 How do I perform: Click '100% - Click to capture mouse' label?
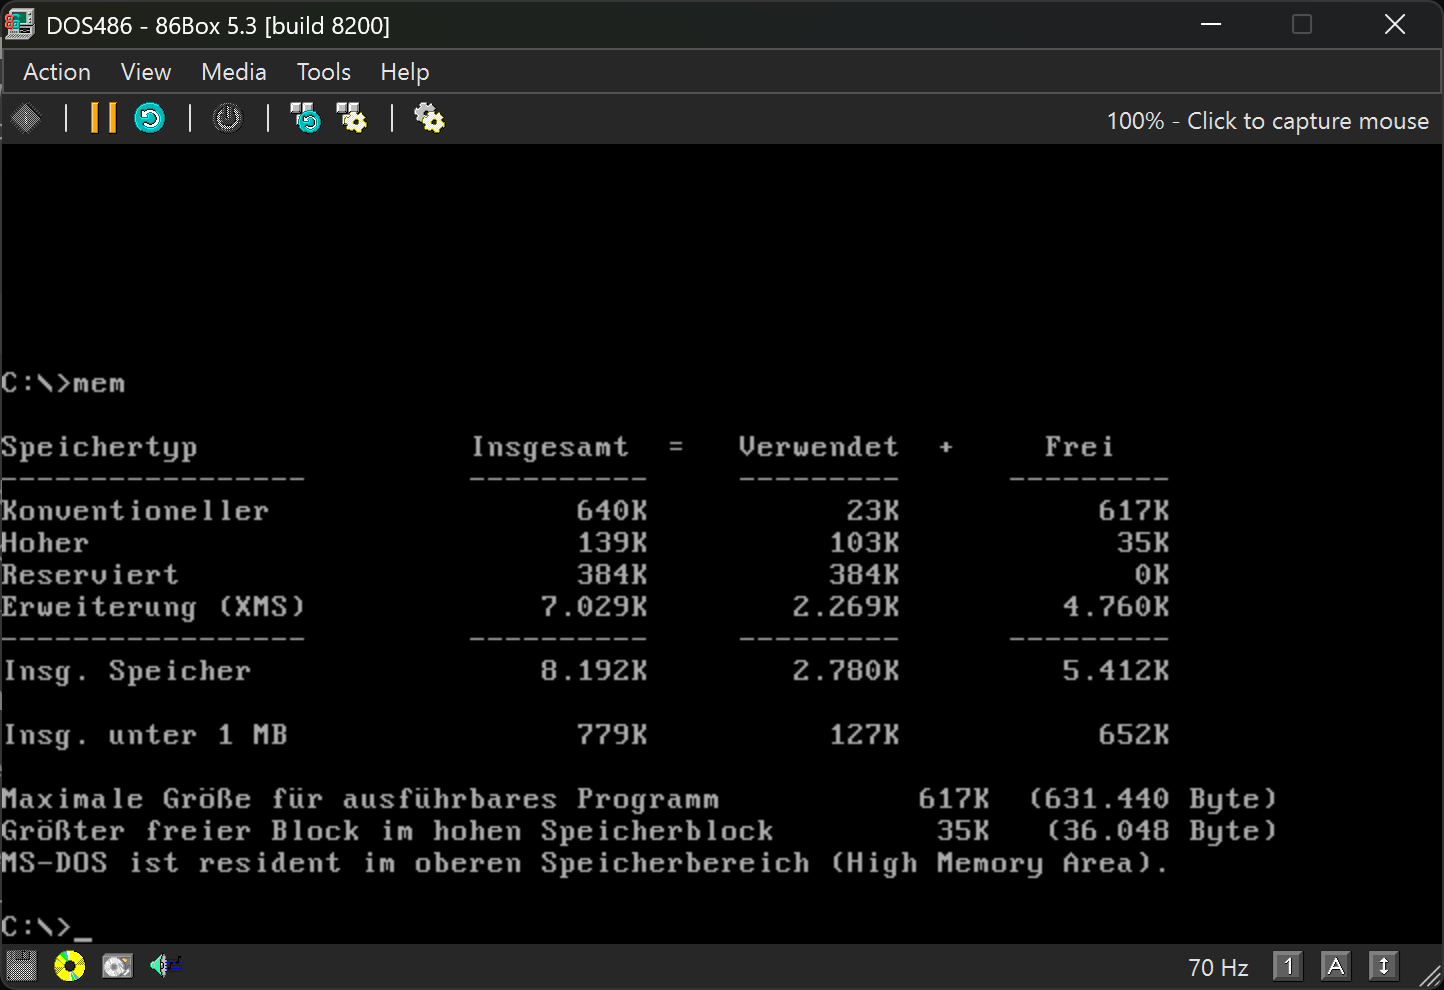(x=1268, y=121)
